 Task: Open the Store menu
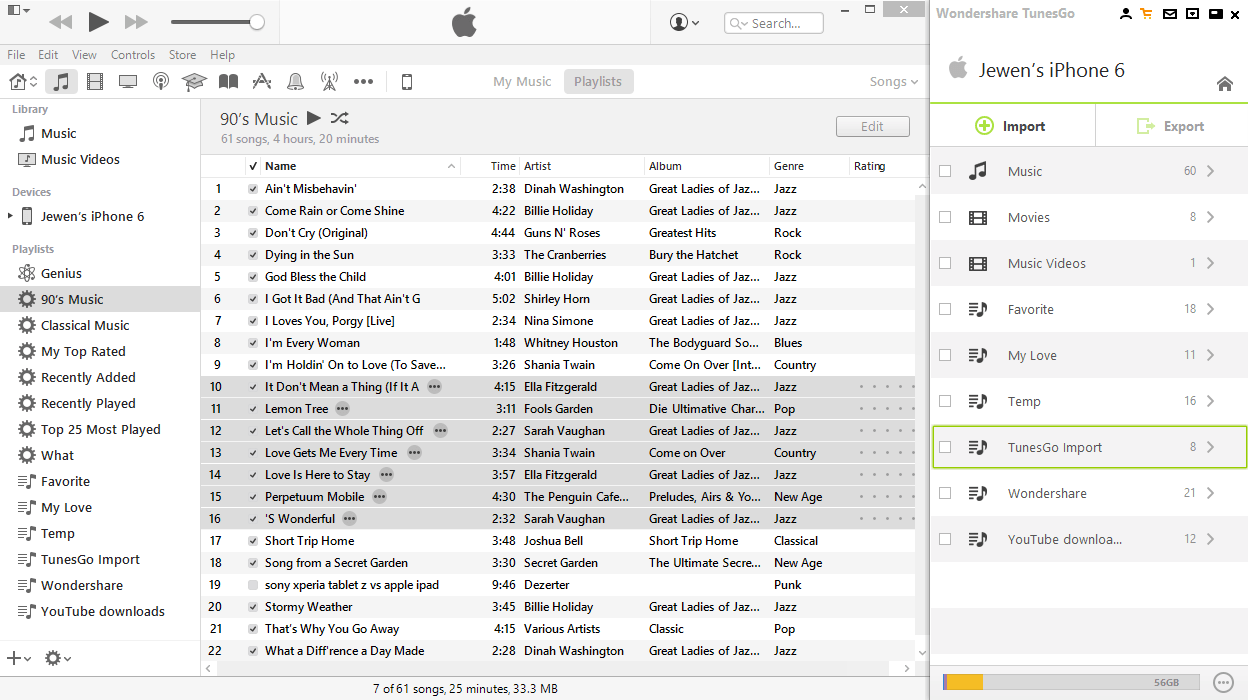(182, 55)
